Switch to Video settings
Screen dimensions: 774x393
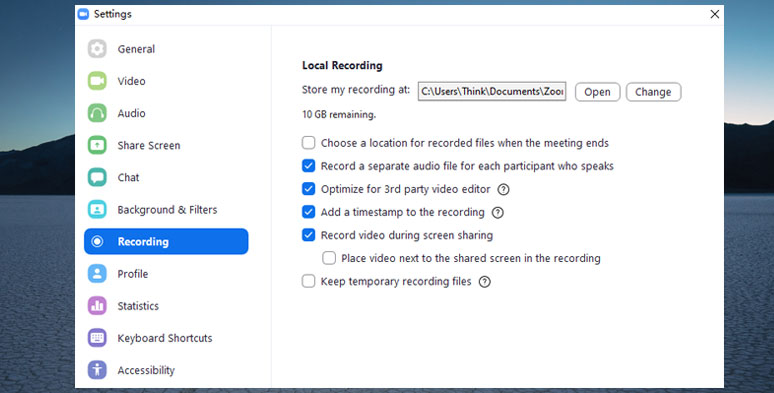point(166,81)
